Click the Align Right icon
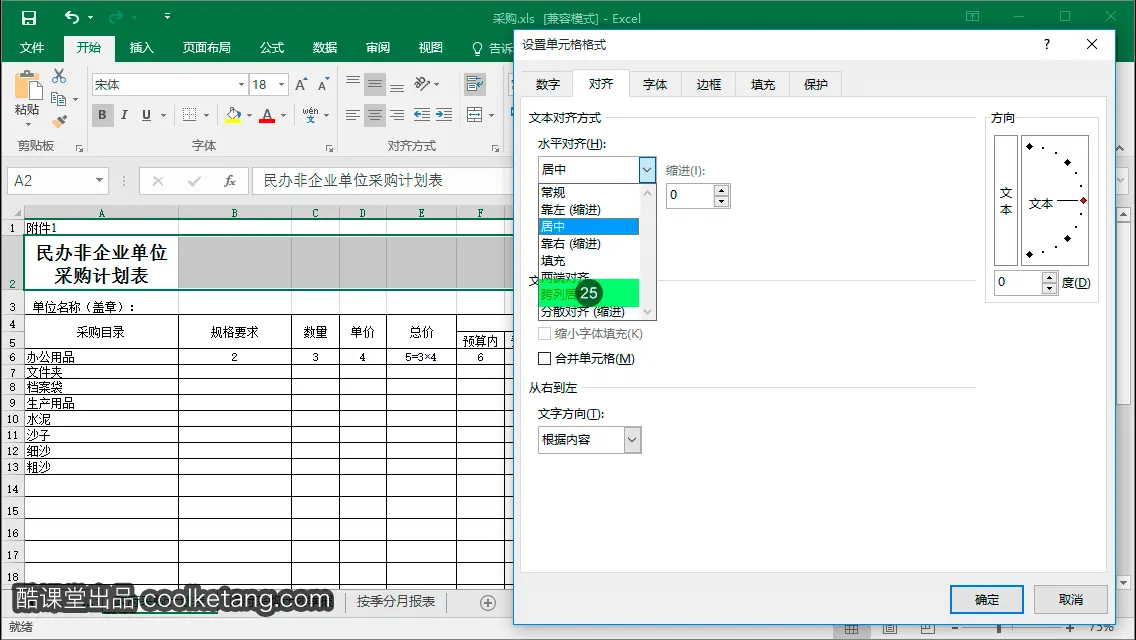 (x=397, y=115)
